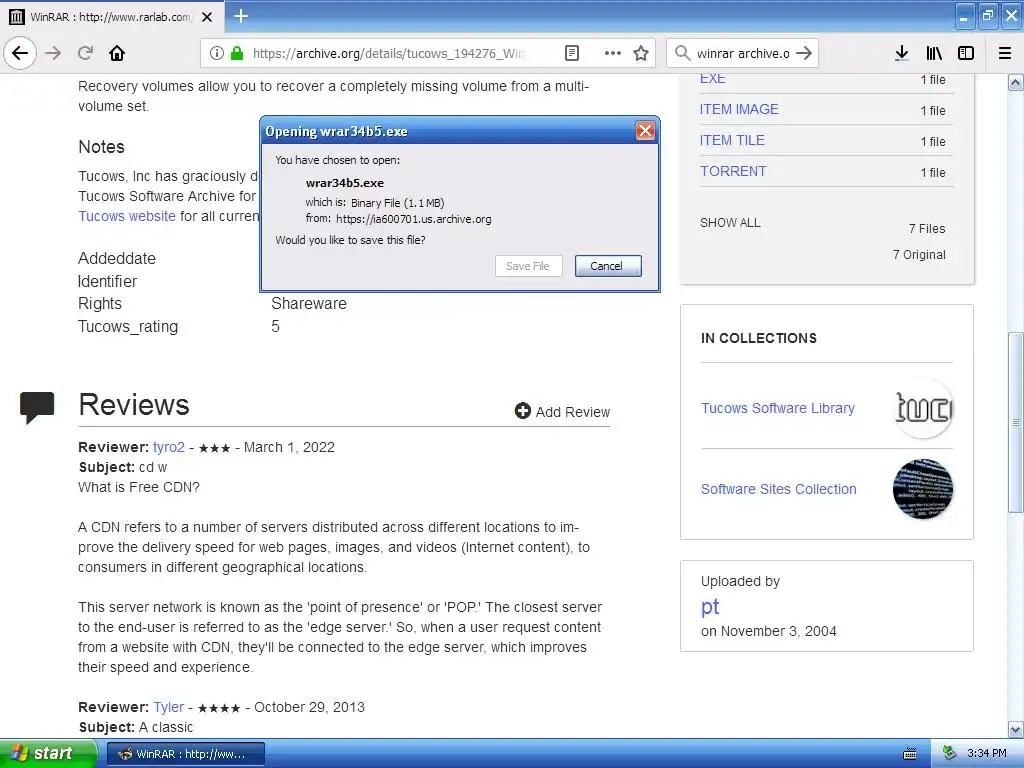Click Add Review plus button

[x=562, y=411]
